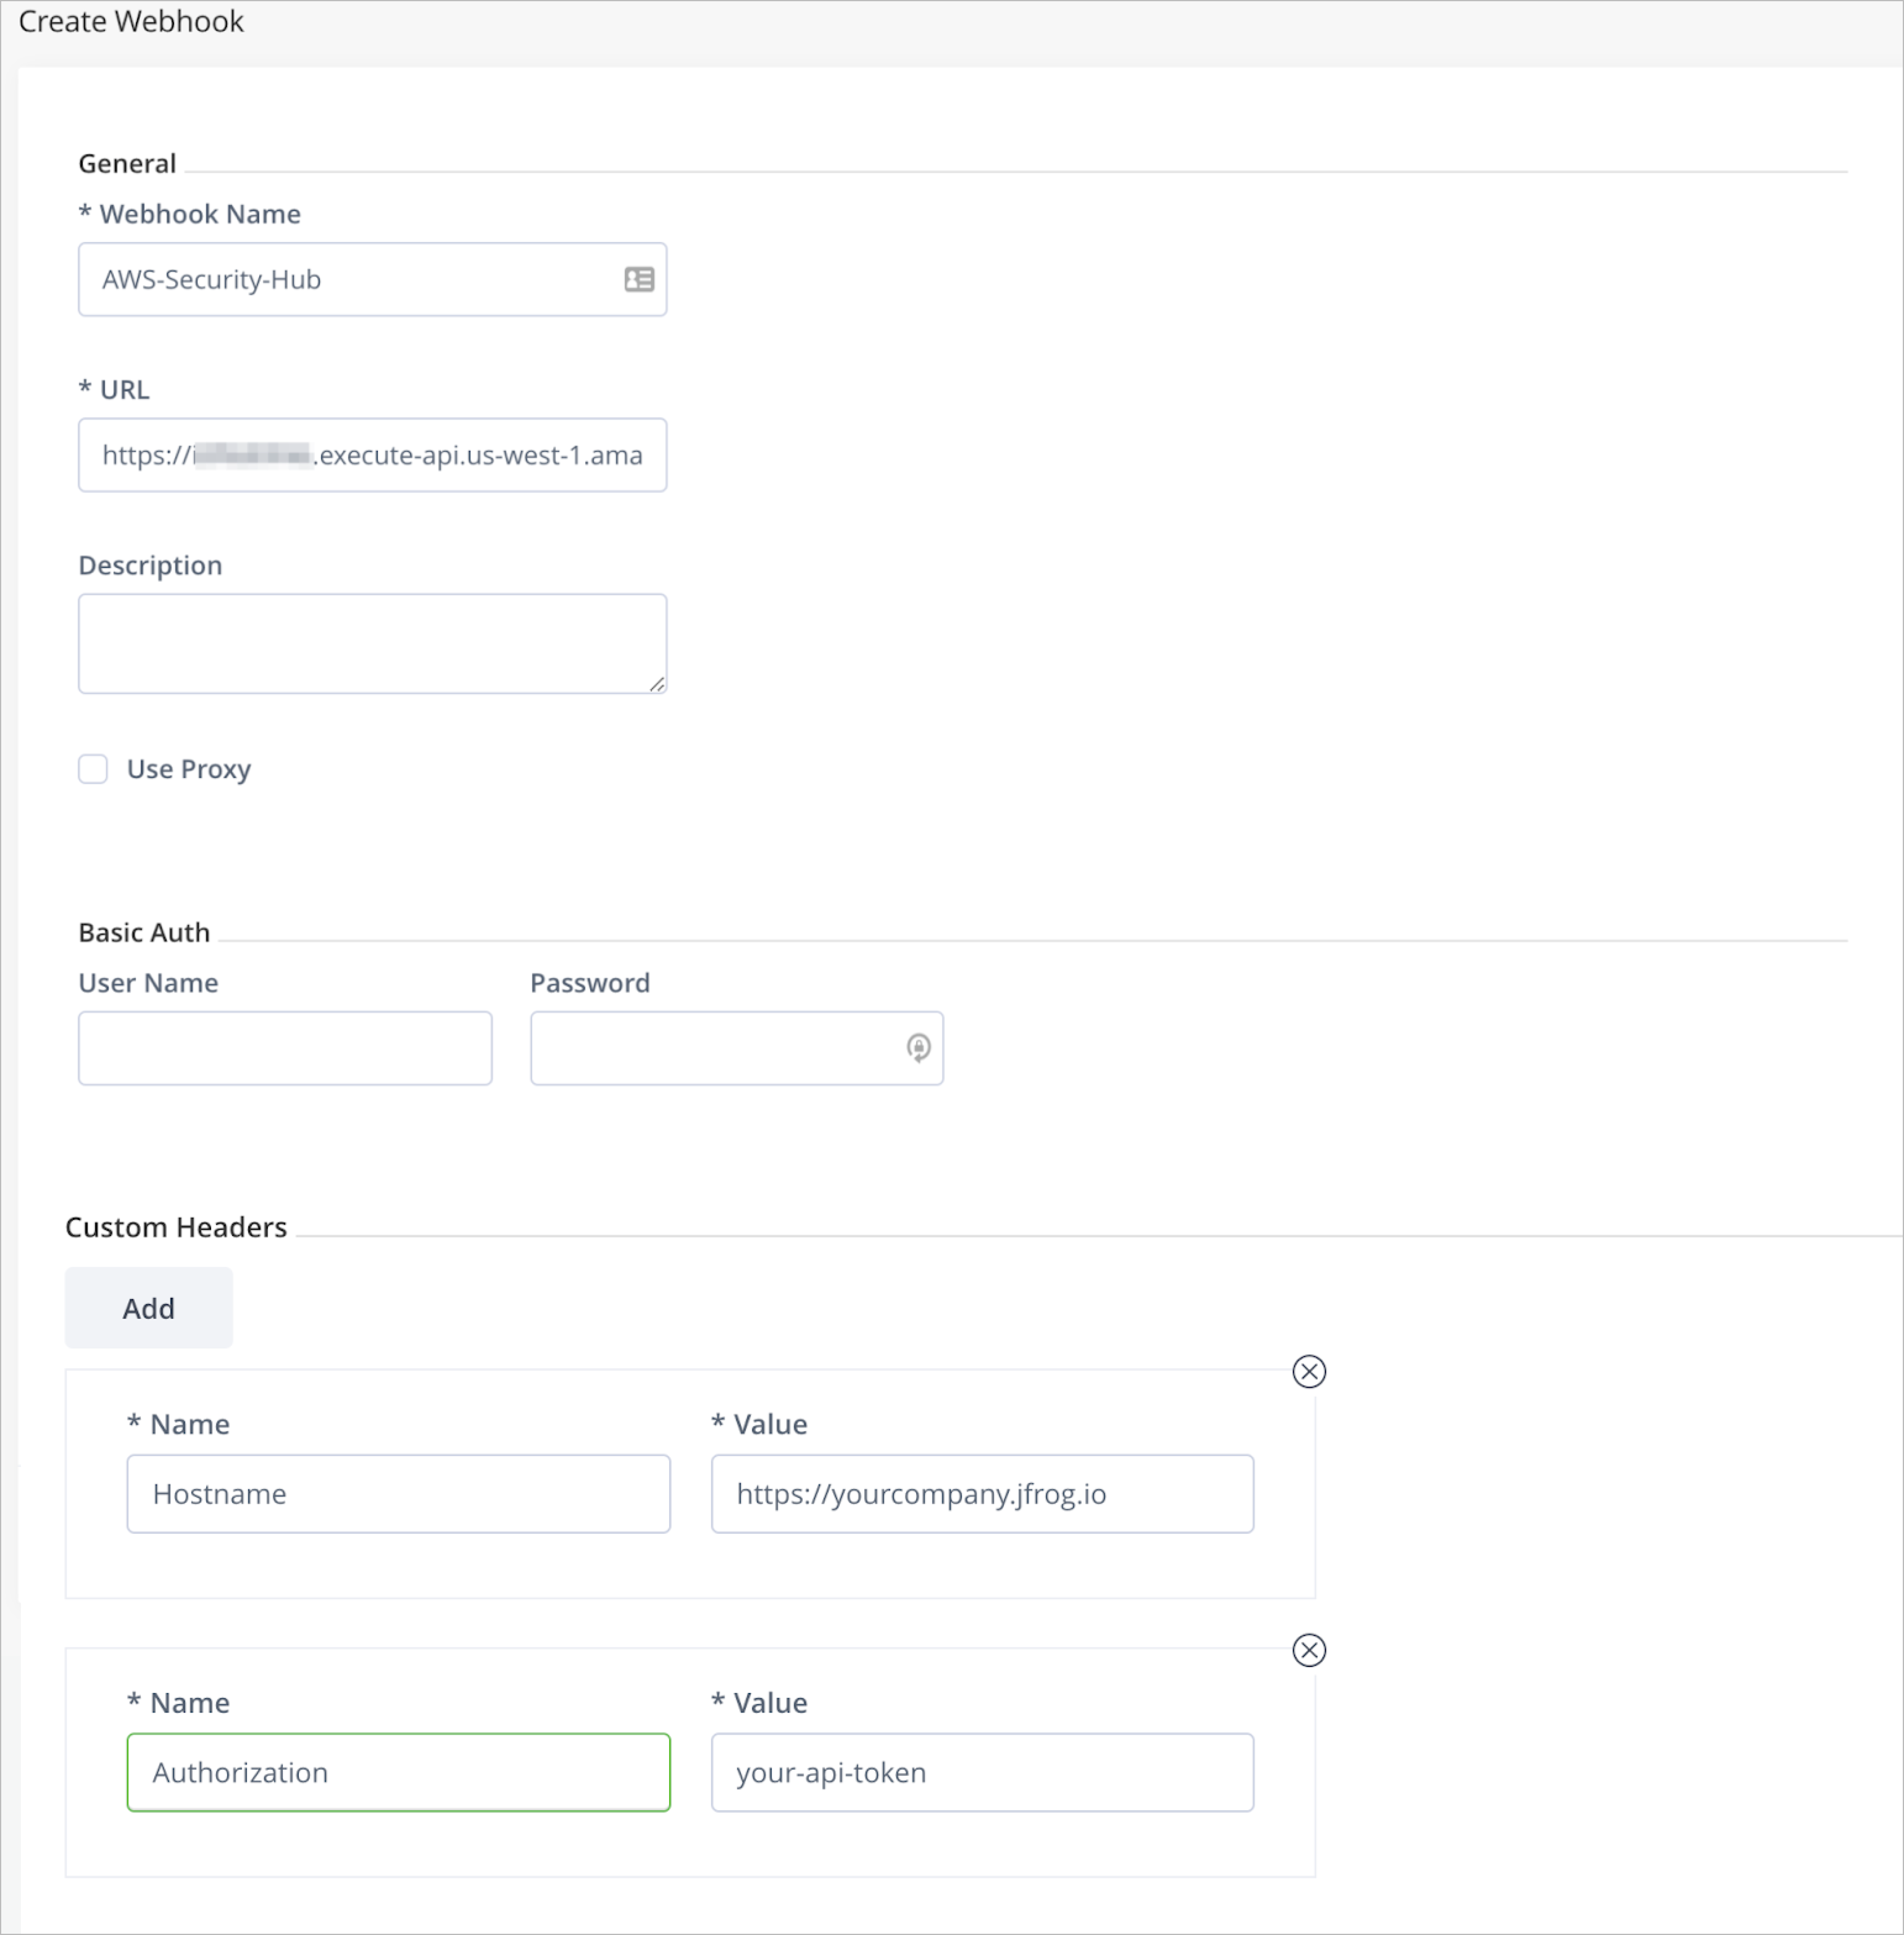Click the Custom Headers section heading

176,1227
